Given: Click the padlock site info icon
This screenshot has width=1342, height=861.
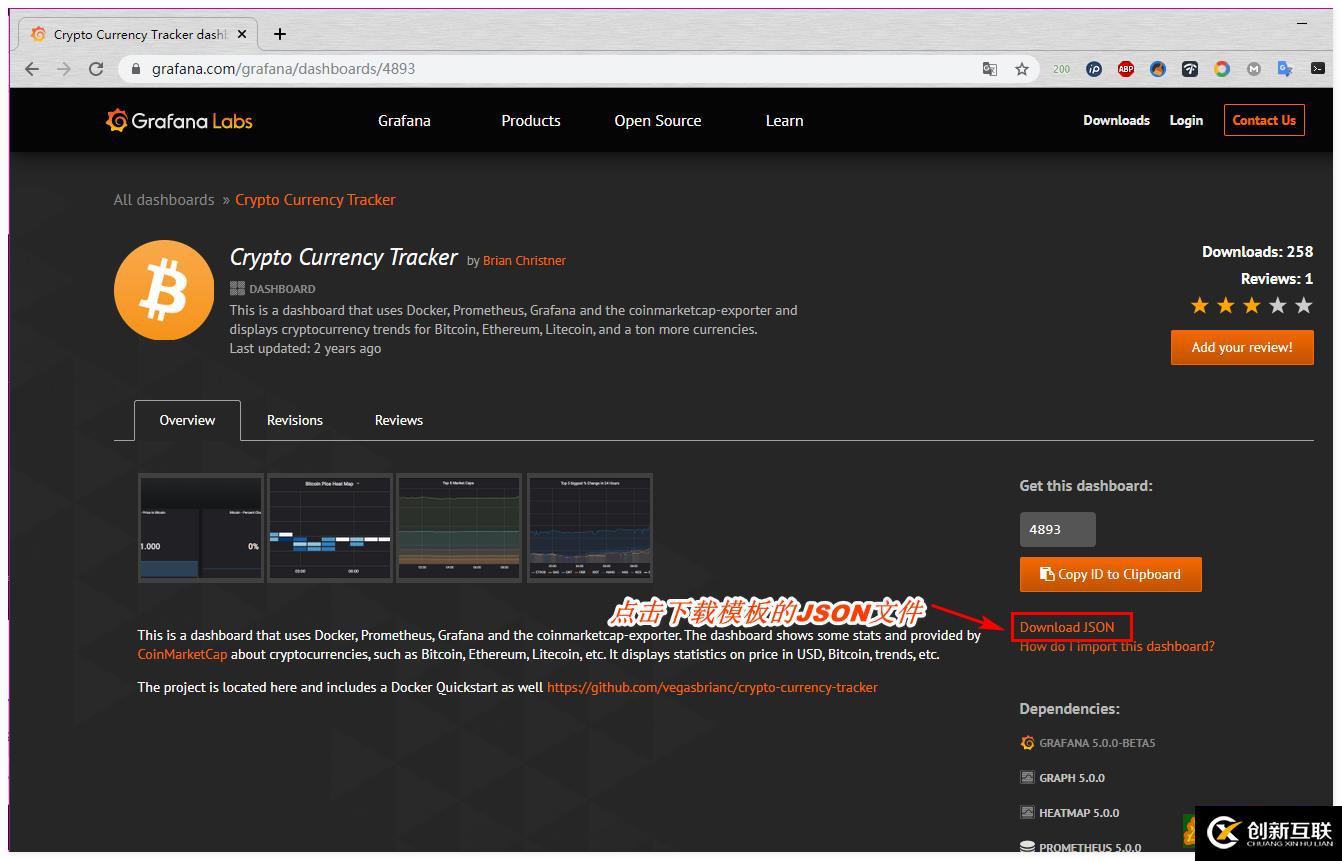Looking at the screenshot, I should point(137,69).
